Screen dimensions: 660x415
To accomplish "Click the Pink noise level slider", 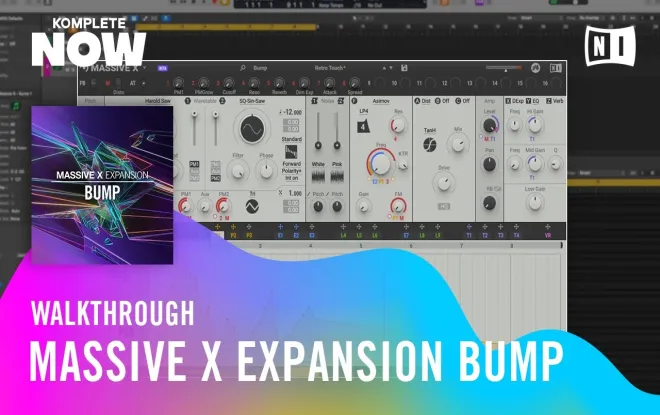I will (337, 131).
